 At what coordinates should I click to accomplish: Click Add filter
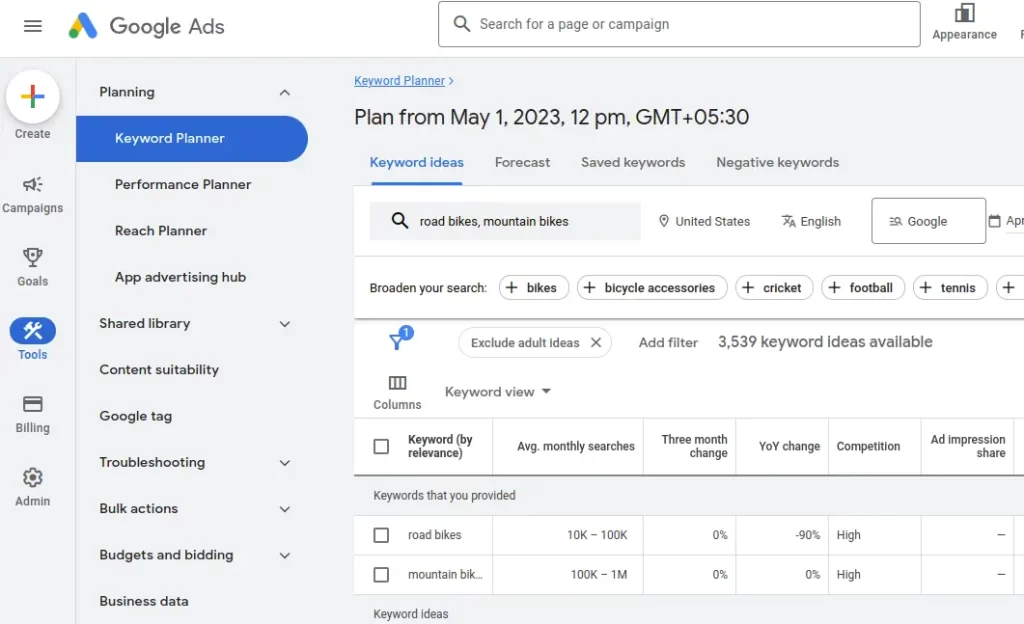pyautogui.click(x=668, y=343)
